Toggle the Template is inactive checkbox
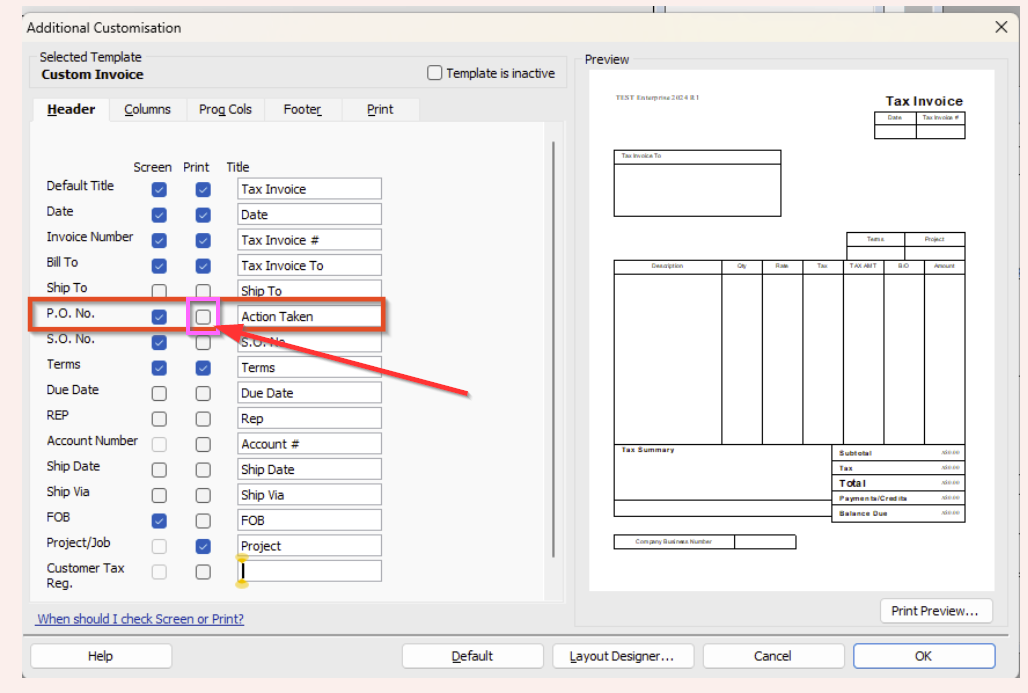1028x693 pixels. click(435, 73)
